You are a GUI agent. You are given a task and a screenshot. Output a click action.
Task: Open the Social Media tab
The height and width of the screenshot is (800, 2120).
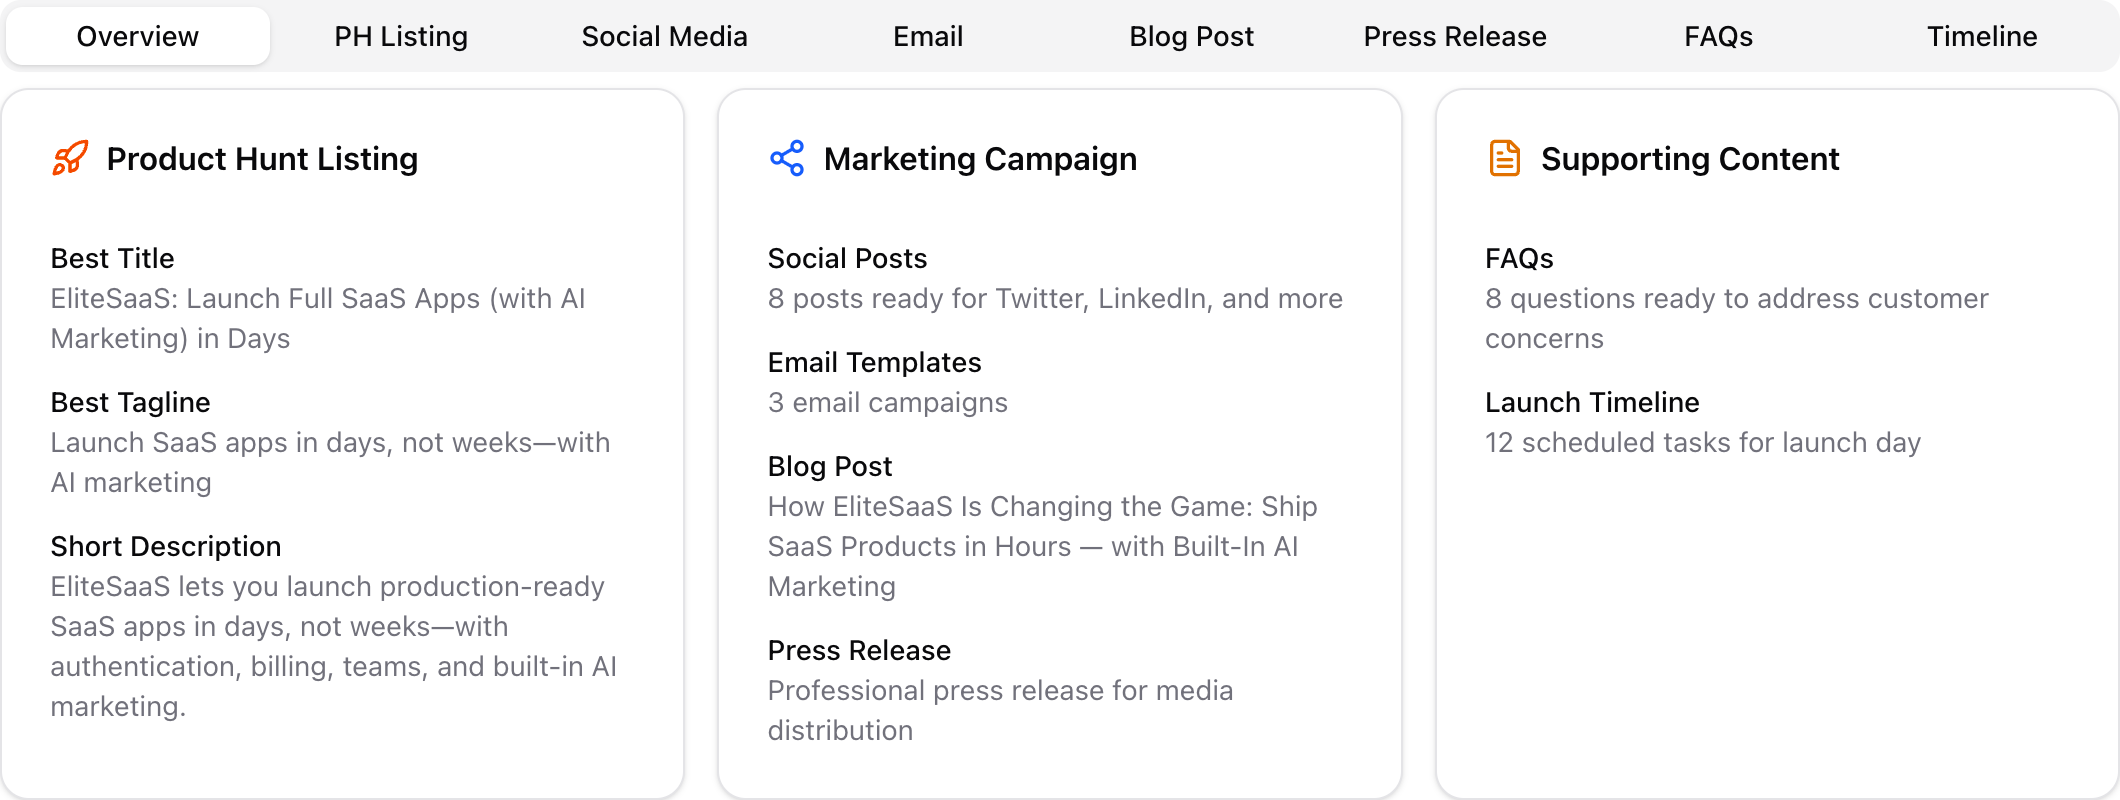tap(664, 37)
